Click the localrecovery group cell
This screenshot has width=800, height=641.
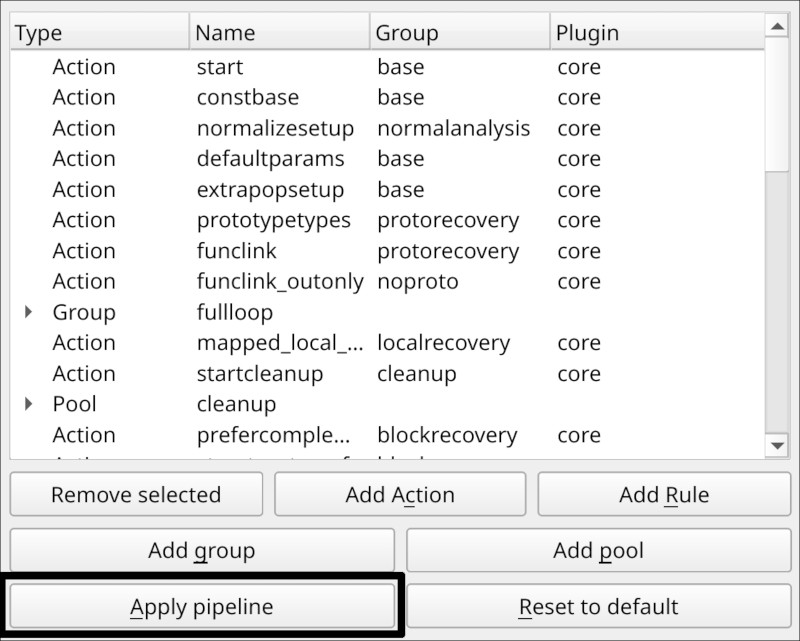(x=443, y=343)
